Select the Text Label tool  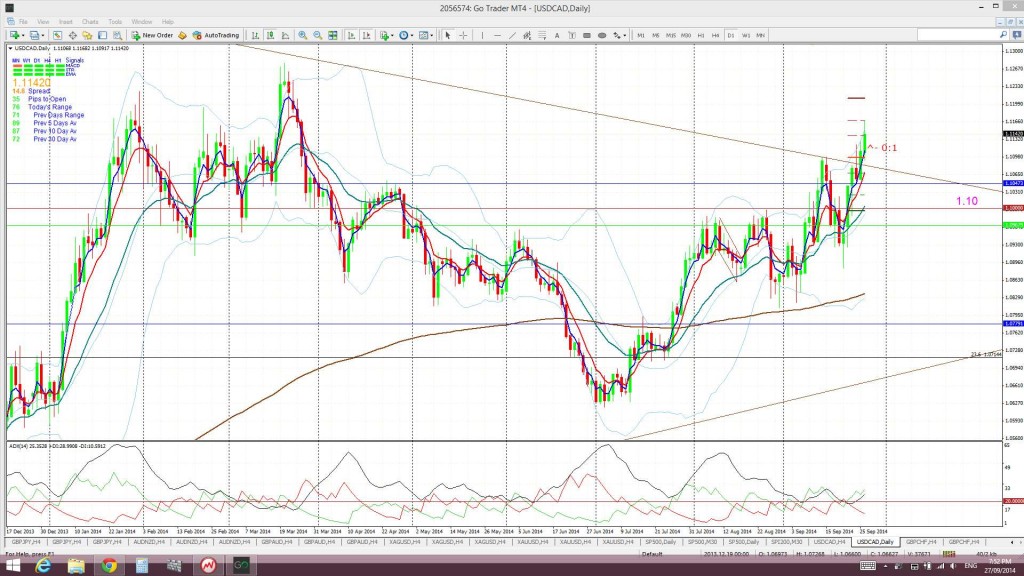point(572,35)
